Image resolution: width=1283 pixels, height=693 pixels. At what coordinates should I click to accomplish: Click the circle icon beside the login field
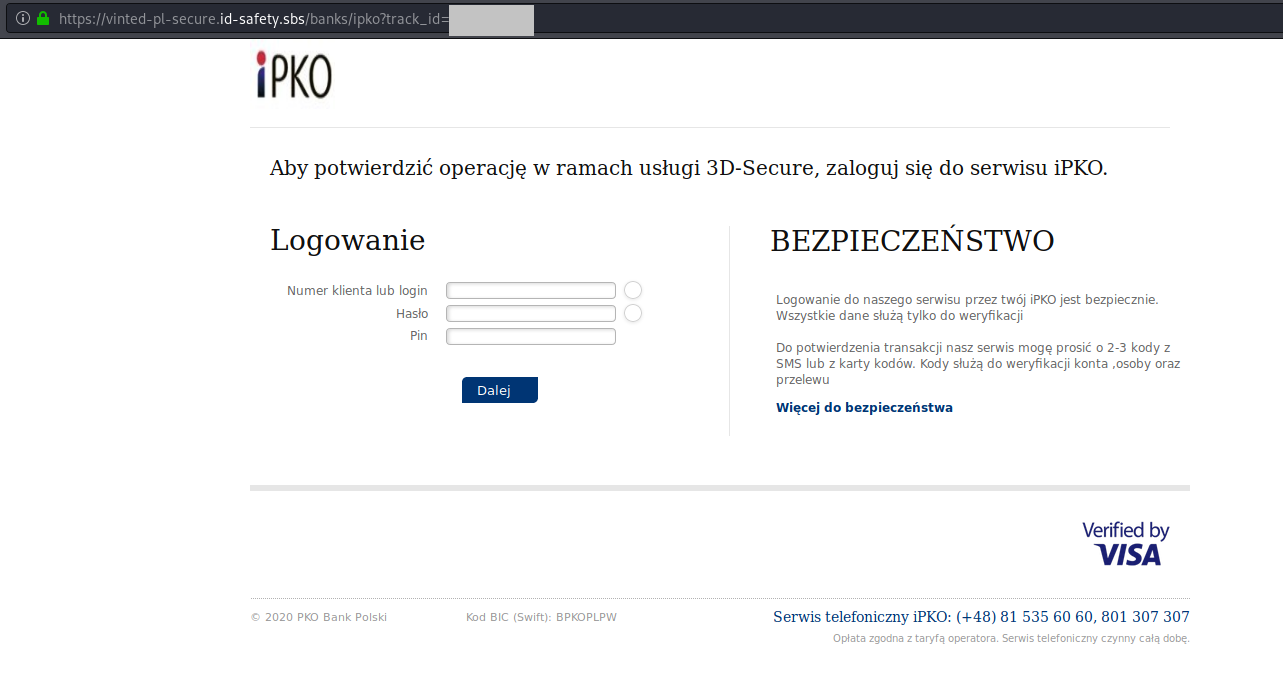point(633,290)
